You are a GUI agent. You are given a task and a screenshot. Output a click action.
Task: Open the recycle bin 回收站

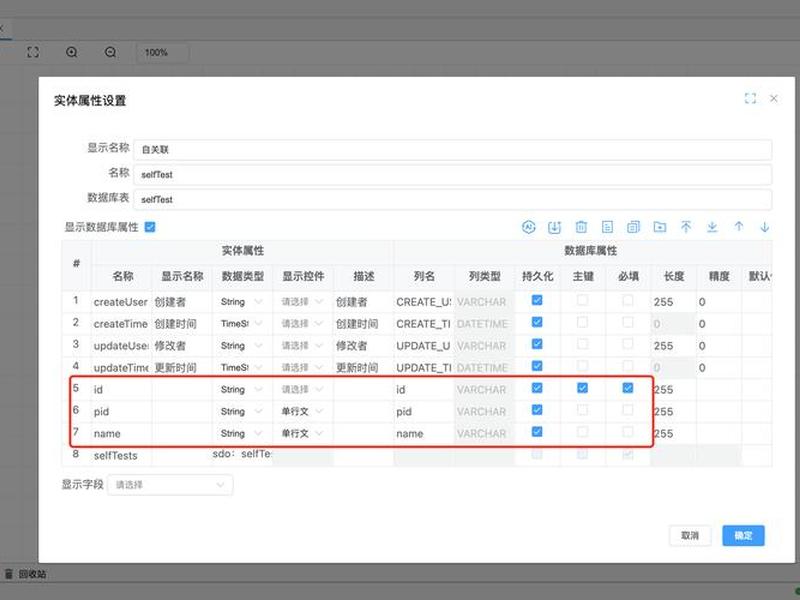26,574
